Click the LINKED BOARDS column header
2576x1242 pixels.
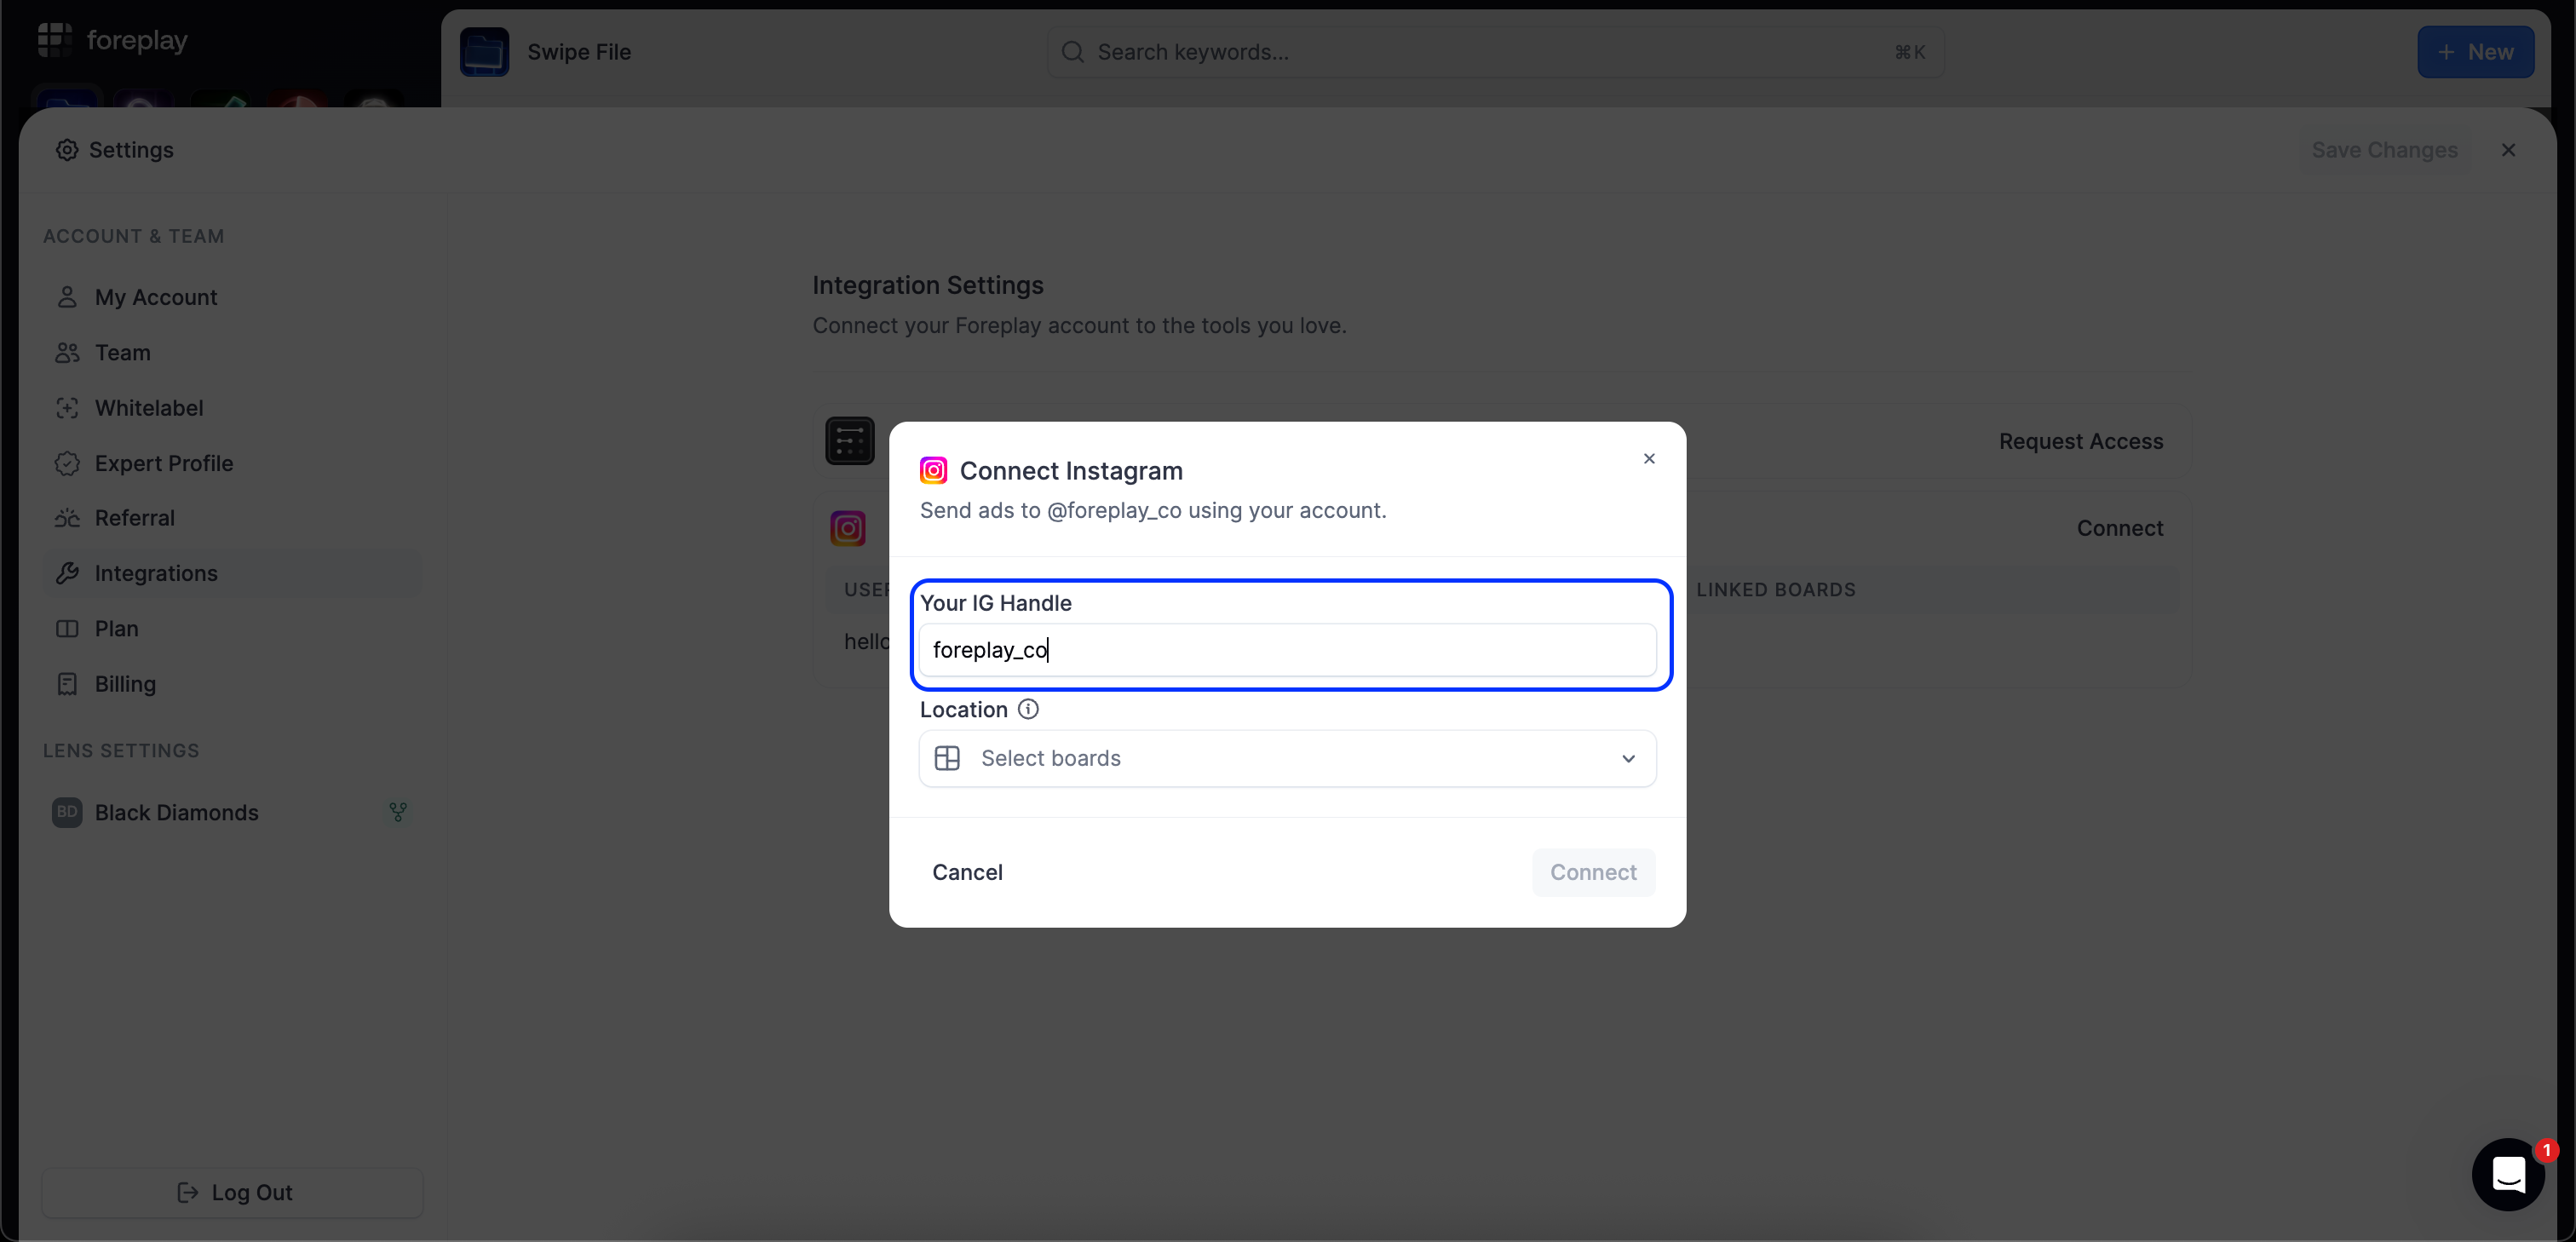pos(1776,590)
